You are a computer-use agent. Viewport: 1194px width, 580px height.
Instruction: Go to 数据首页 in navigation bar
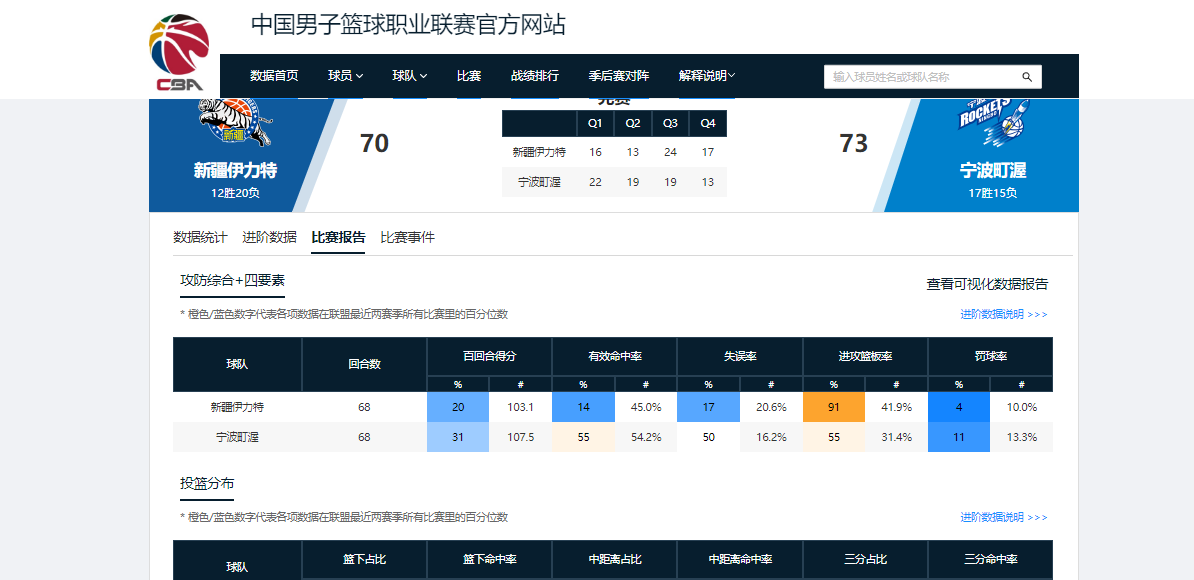coord(274,76)
